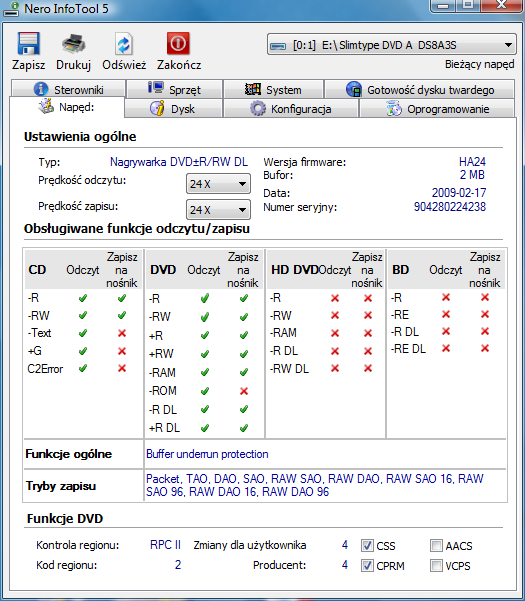This screenshot has width=525, height=601.
Task: Click the Tryby zapisu write modes list
Action: [x=315, y=485]
